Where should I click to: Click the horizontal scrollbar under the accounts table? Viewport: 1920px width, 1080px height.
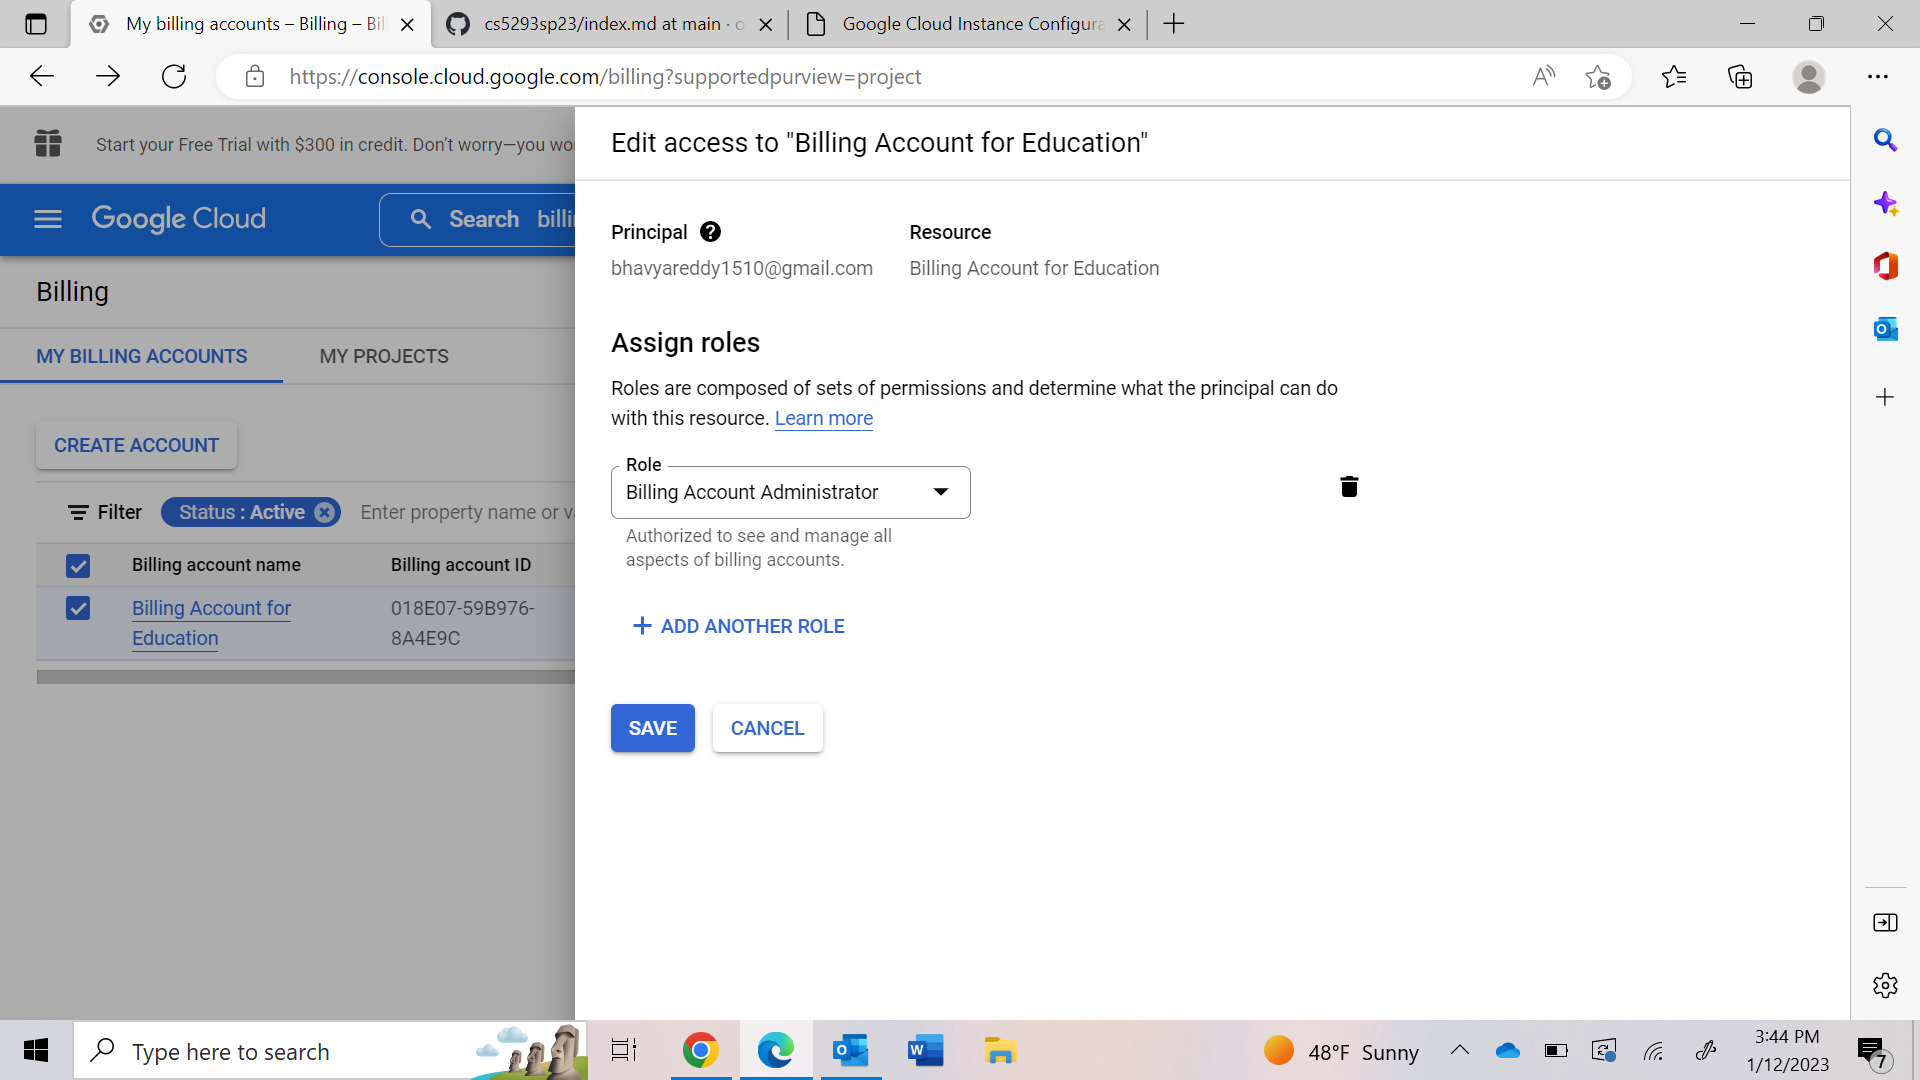(306, 677)
